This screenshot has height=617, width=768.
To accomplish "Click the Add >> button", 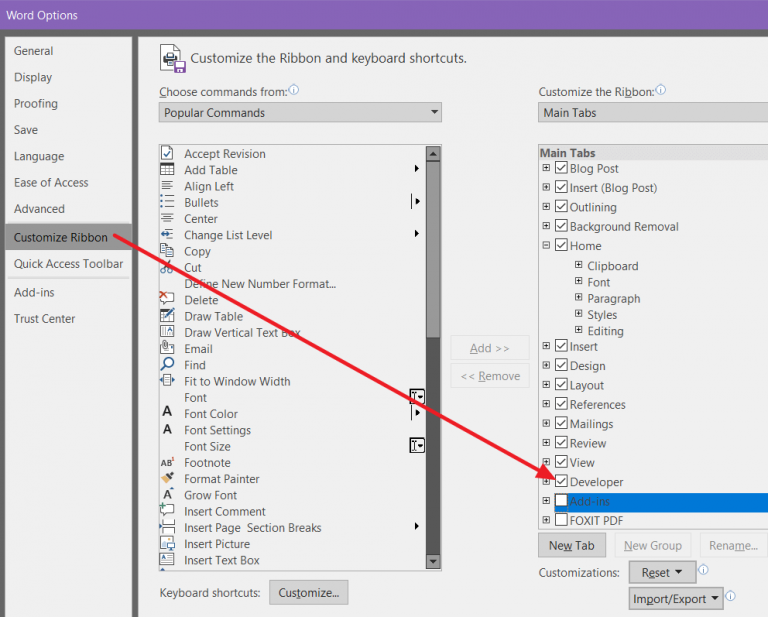I will 490,348.
